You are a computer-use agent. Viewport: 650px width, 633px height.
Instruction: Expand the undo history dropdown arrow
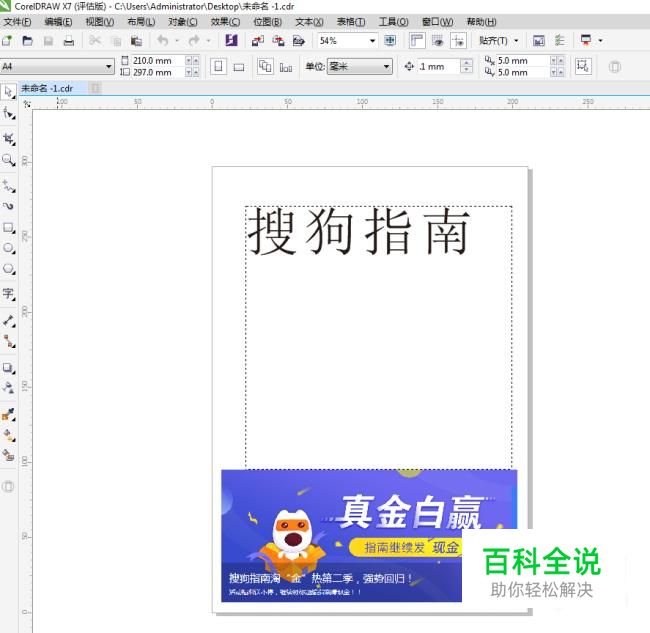coord(177,41)
